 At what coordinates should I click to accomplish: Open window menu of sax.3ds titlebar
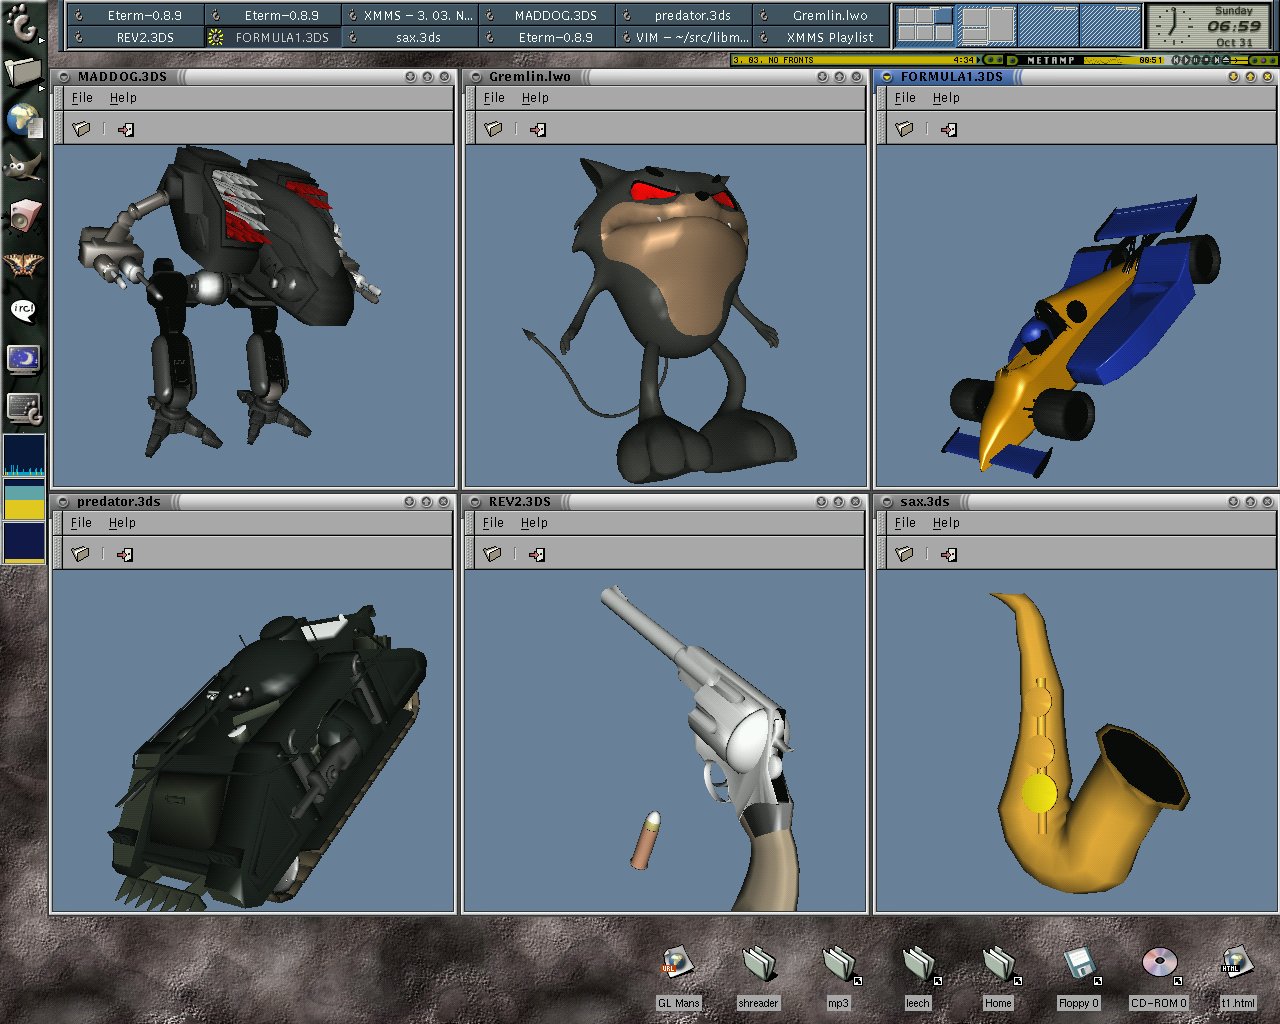pyautogui.click(x=887, y=502)
